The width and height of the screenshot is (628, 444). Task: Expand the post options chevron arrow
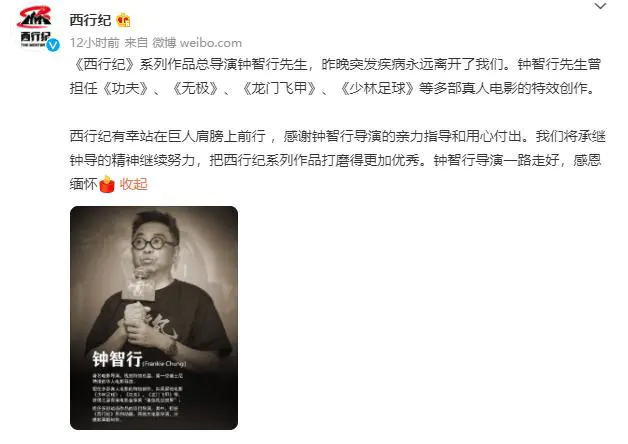(x=600, y=6)
